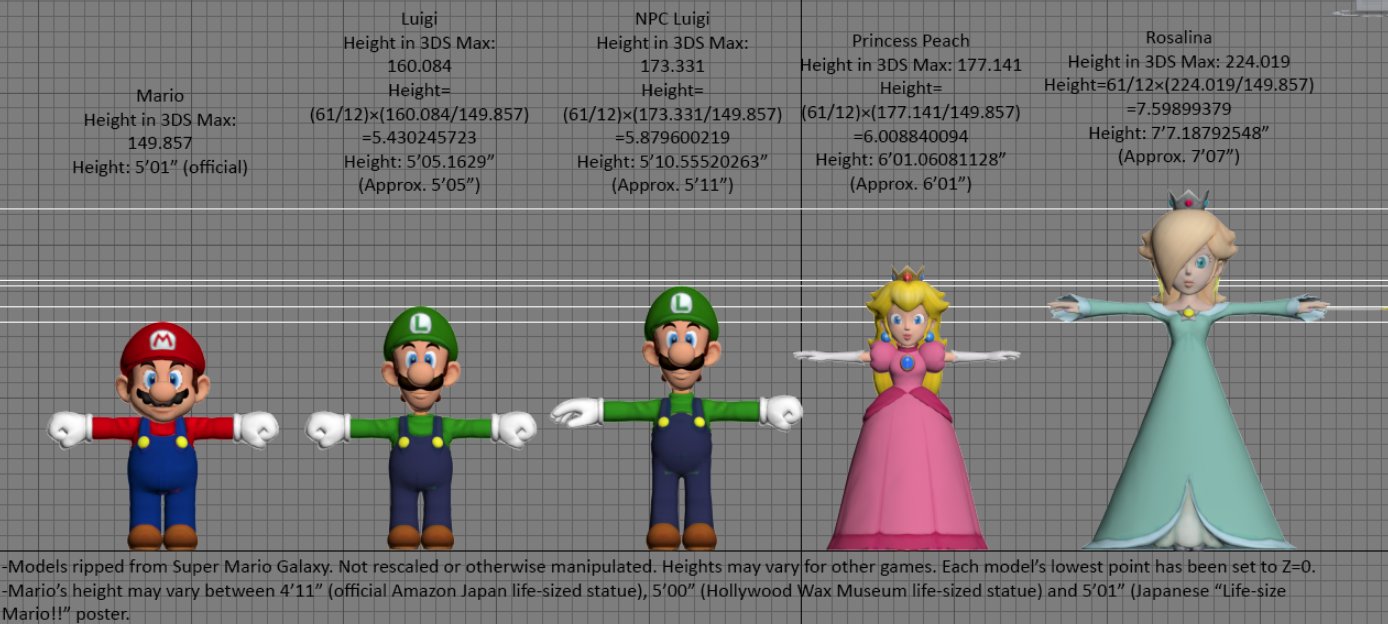Click Rosalina's star brooch

1188,312
